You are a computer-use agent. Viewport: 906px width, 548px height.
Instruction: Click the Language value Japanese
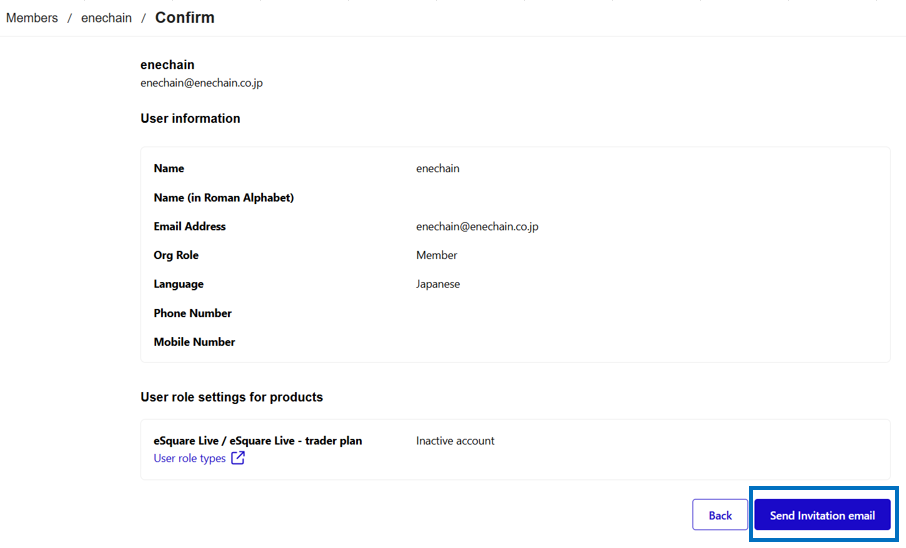438,284
